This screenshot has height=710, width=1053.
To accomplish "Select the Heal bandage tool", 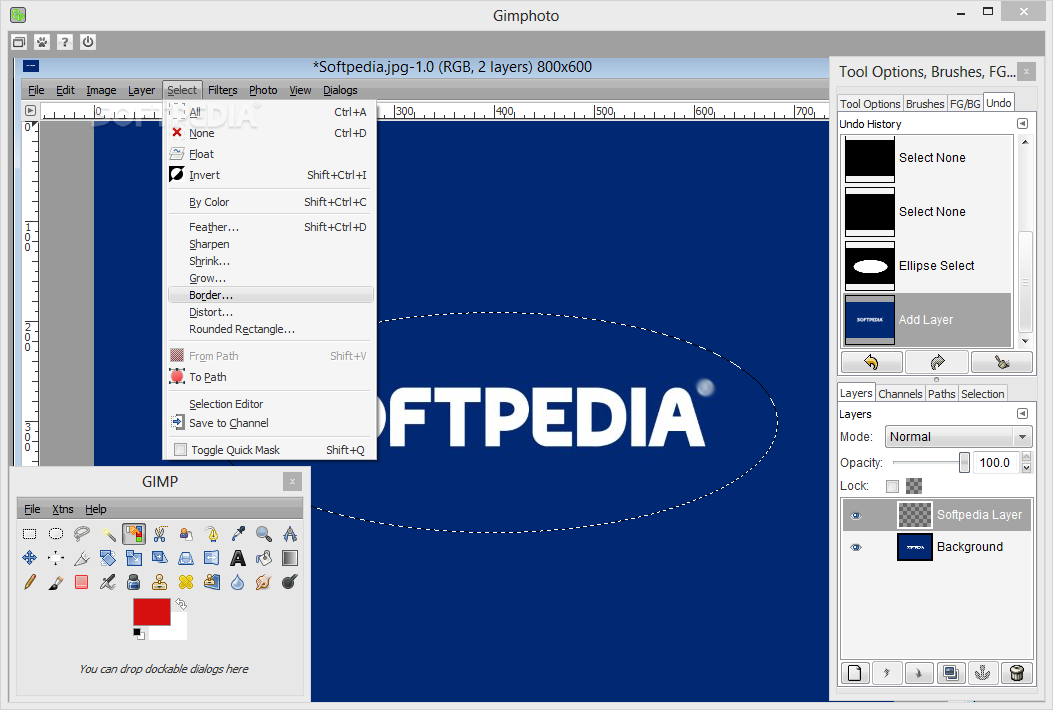I will pos(186,582).
